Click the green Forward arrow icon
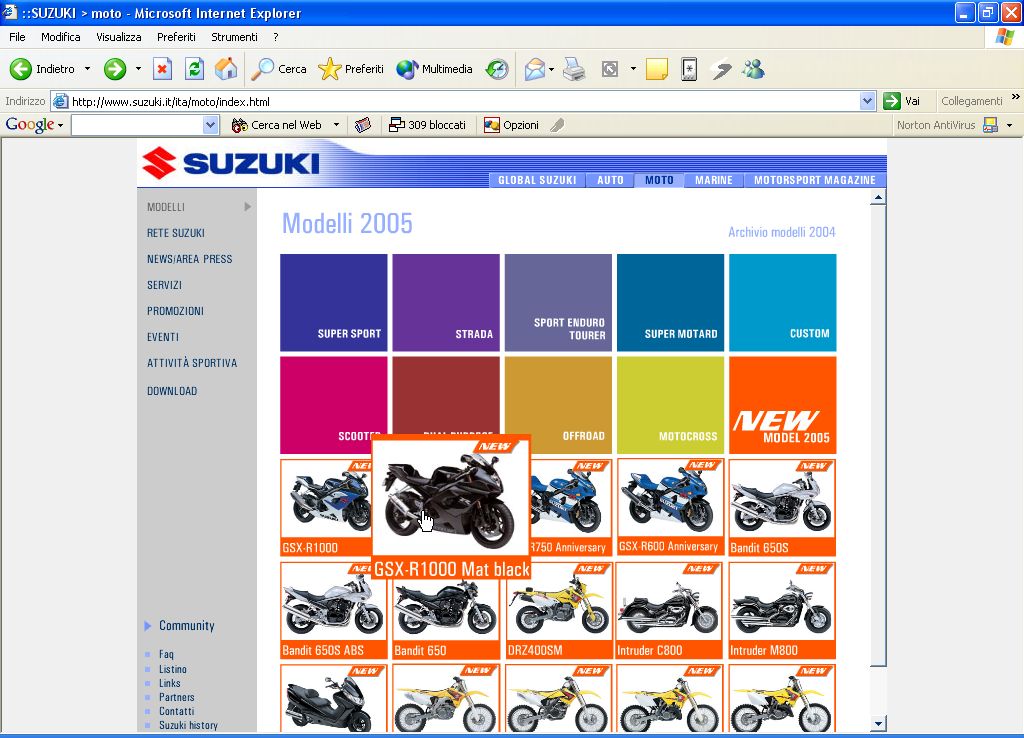This screenshot has height=738, width=1024. tap(115, 69)
